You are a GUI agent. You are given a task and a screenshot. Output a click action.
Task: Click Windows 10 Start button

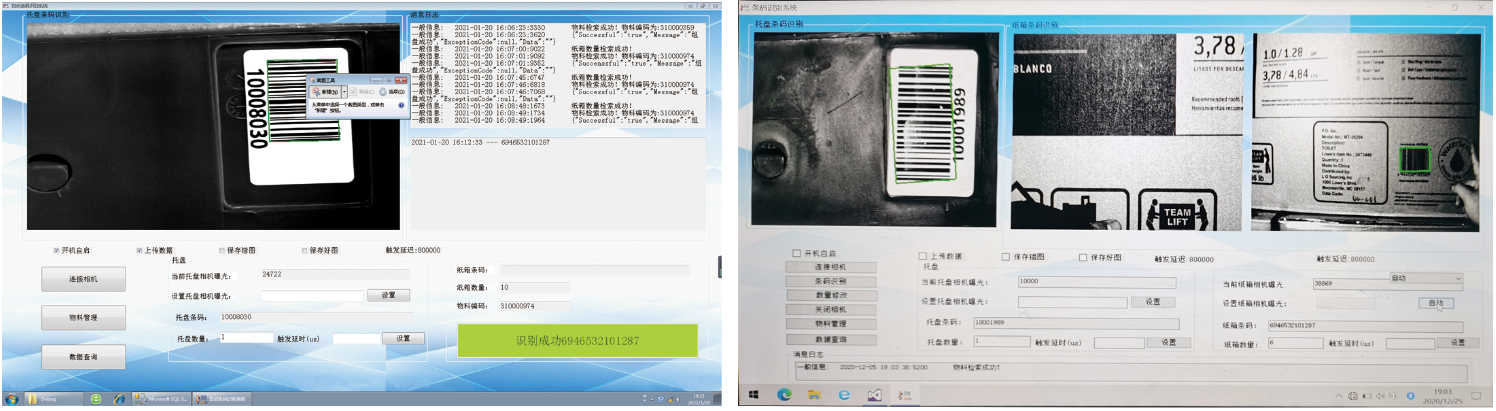coord(756,397)
